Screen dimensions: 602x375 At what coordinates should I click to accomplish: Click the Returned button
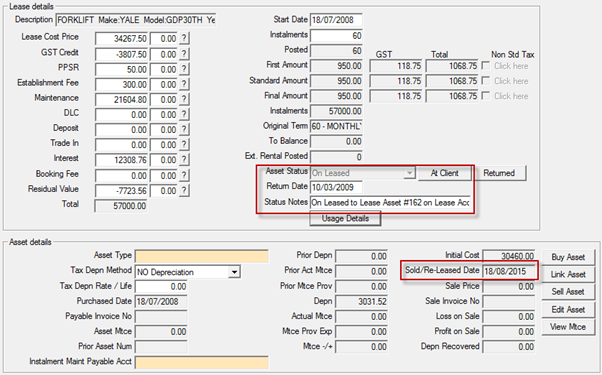coord(499,173)
